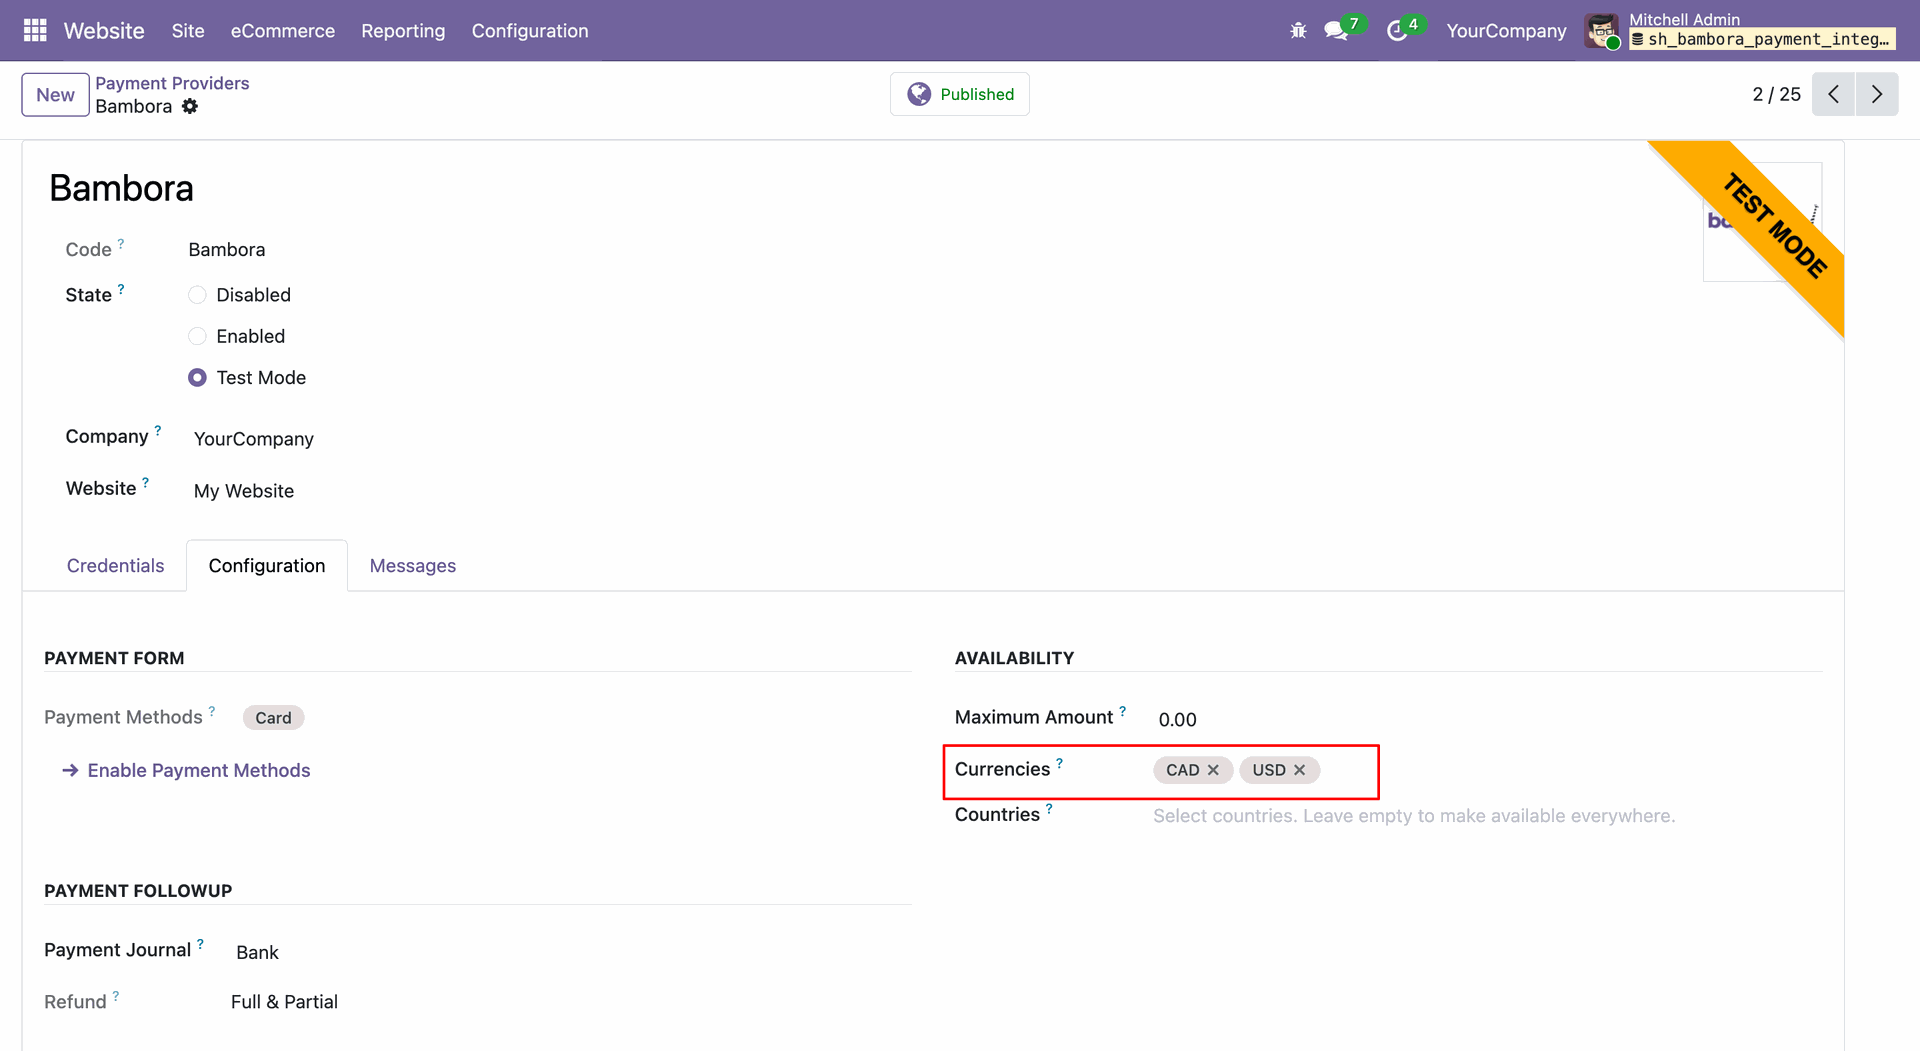Switch to the Messages tab
The image size is (1920, 1051).
[413, 566]
